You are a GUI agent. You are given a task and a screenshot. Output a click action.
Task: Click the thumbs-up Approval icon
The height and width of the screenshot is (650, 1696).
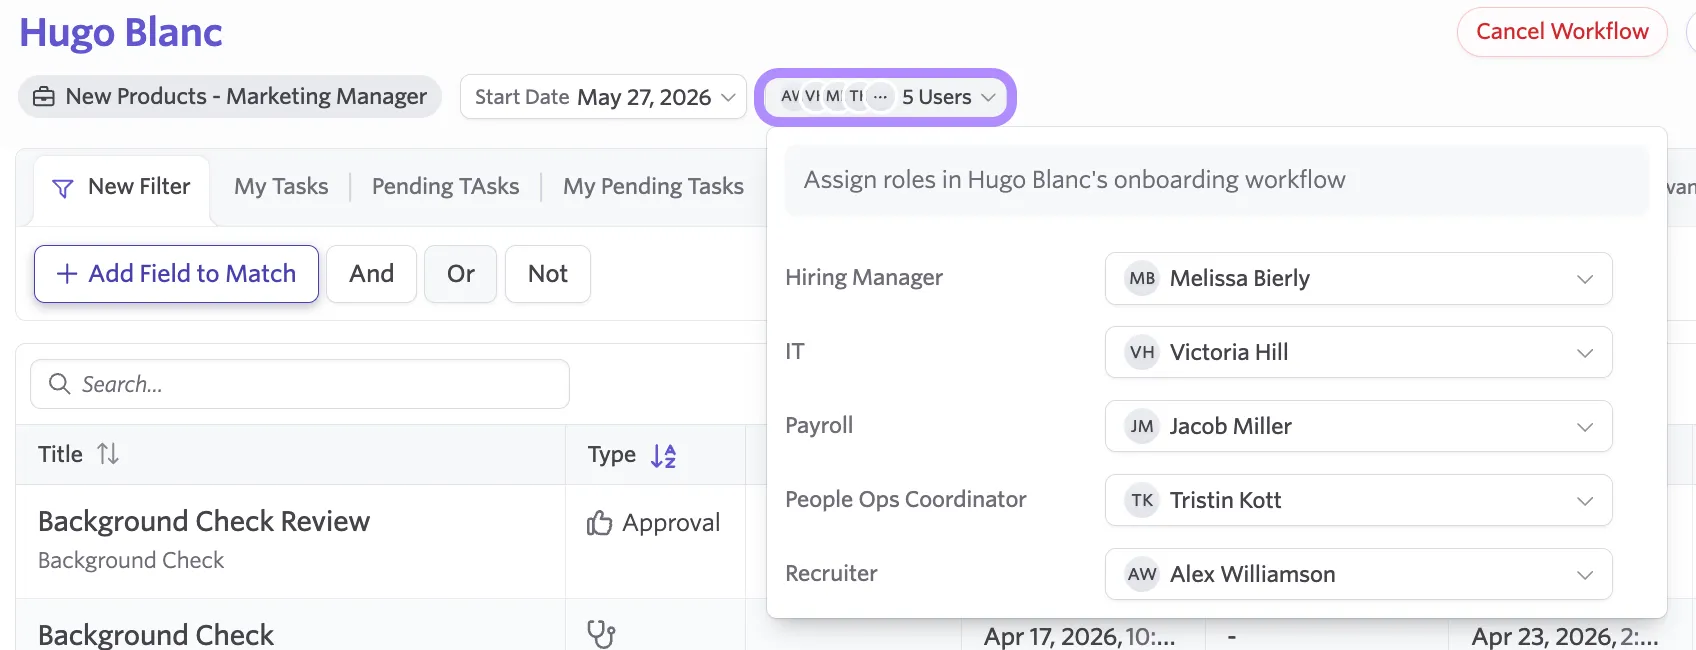600,523
